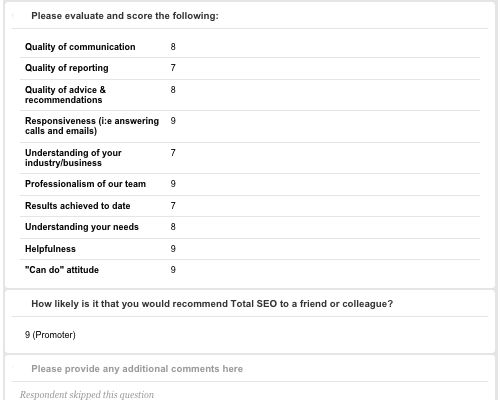Select the Quality of reporting label
The image size is (501, 400).
tap(67, 68)
